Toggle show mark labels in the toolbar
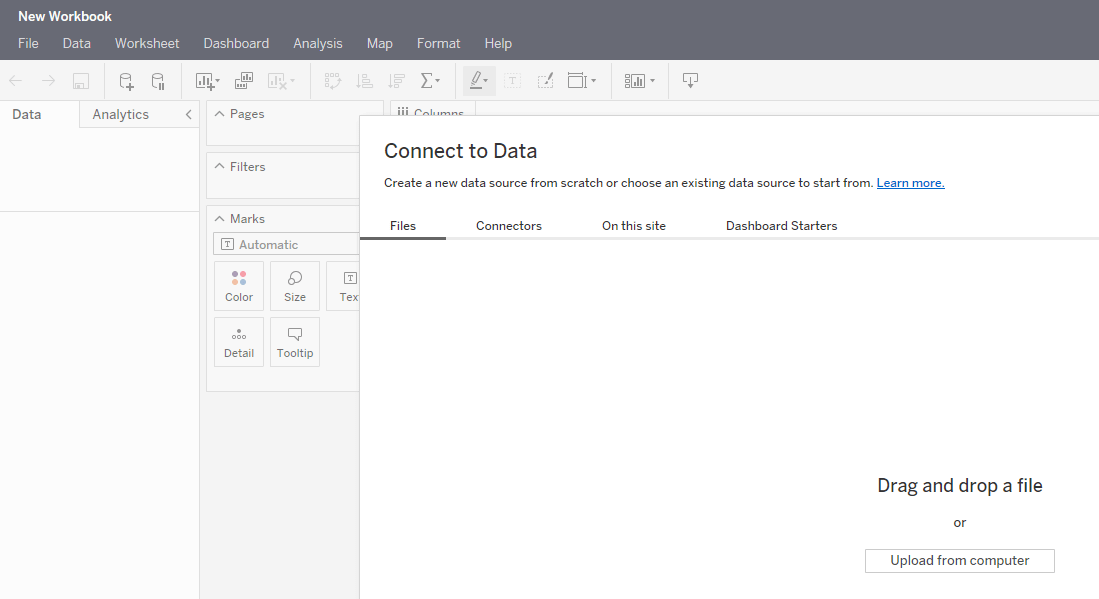This screenshot has height=599, width=1099. (x=511, y=80)
